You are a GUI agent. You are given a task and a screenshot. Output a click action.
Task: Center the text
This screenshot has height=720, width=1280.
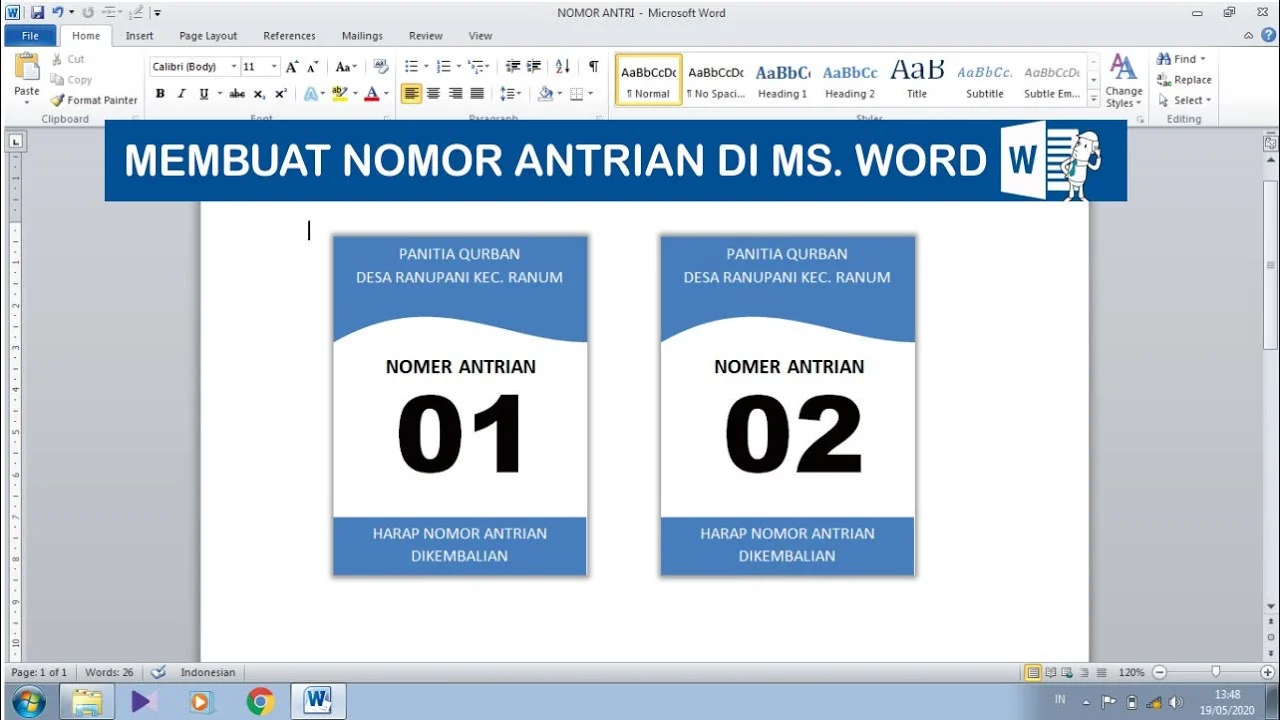point(433,94)
